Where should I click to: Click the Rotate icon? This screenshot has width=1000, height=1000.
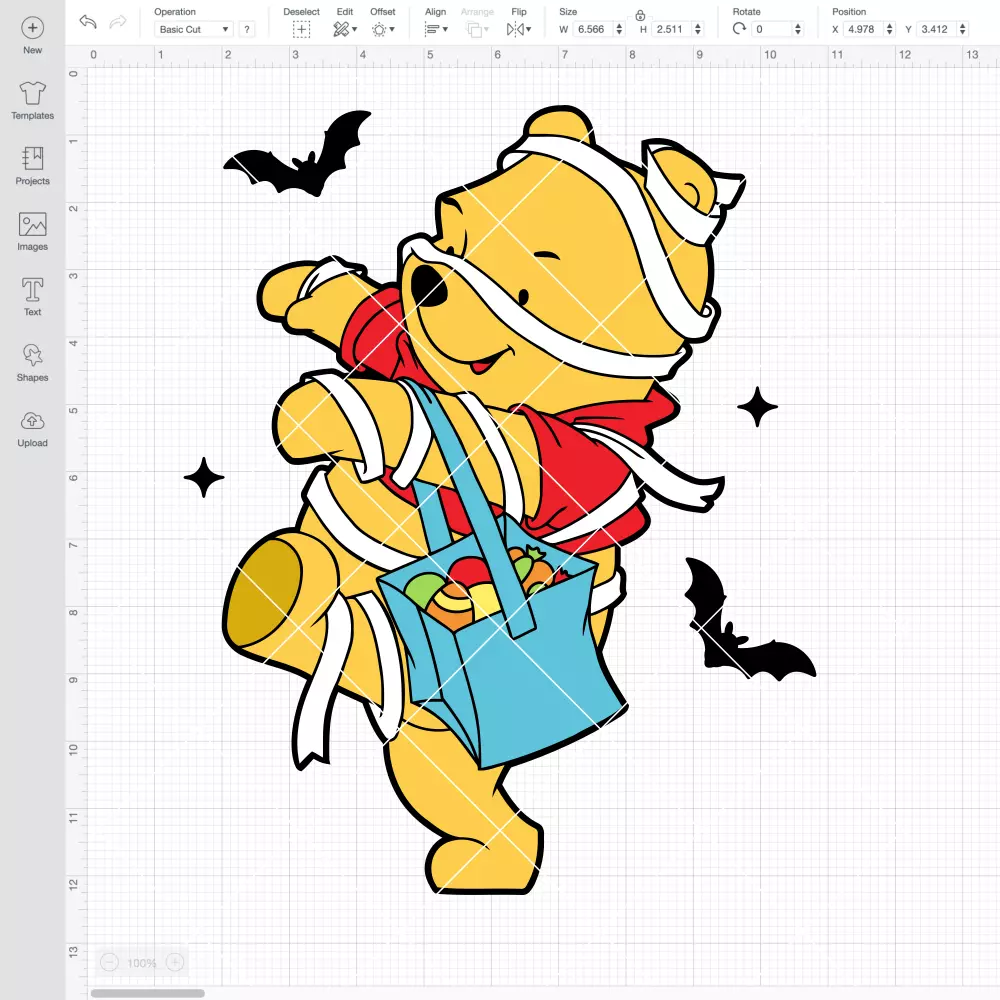click(739, 29)
